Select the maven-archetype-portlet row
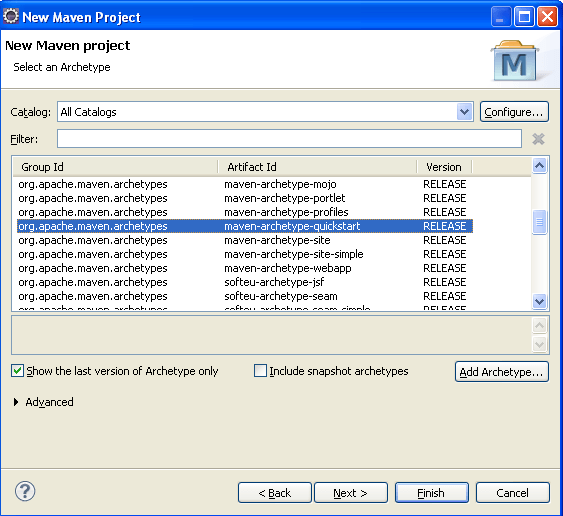 [245, 198]
